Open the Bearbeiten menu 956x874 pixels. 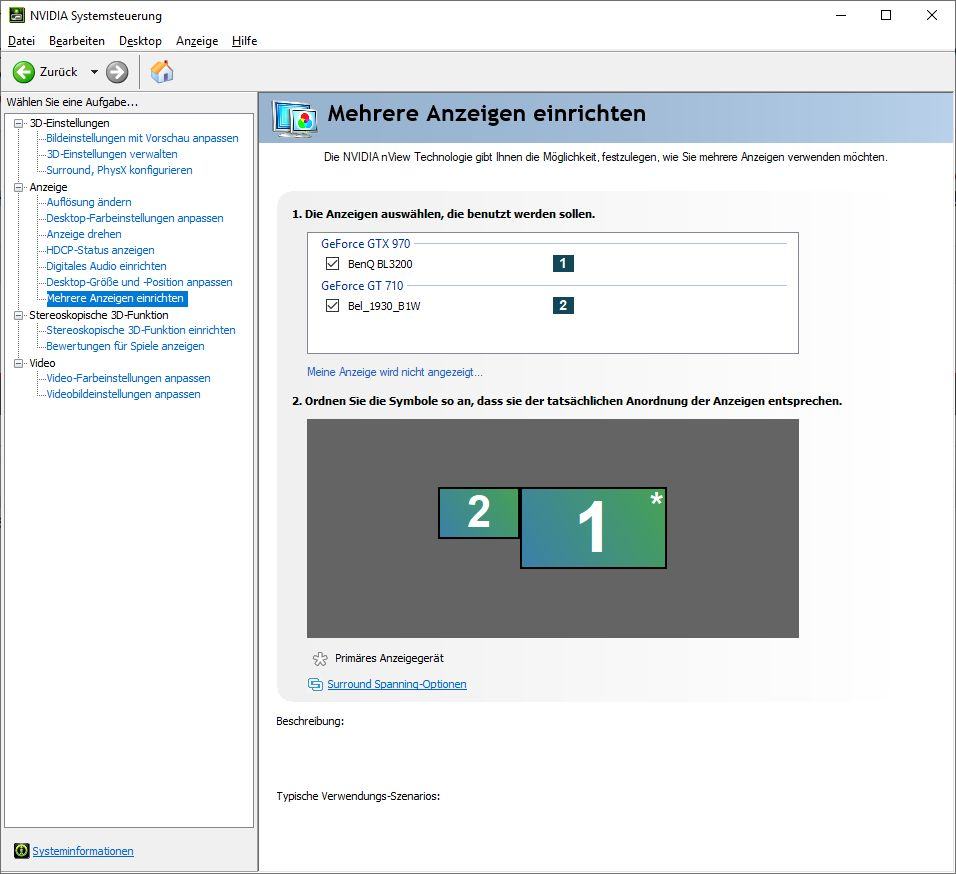[x=77, y=41]
